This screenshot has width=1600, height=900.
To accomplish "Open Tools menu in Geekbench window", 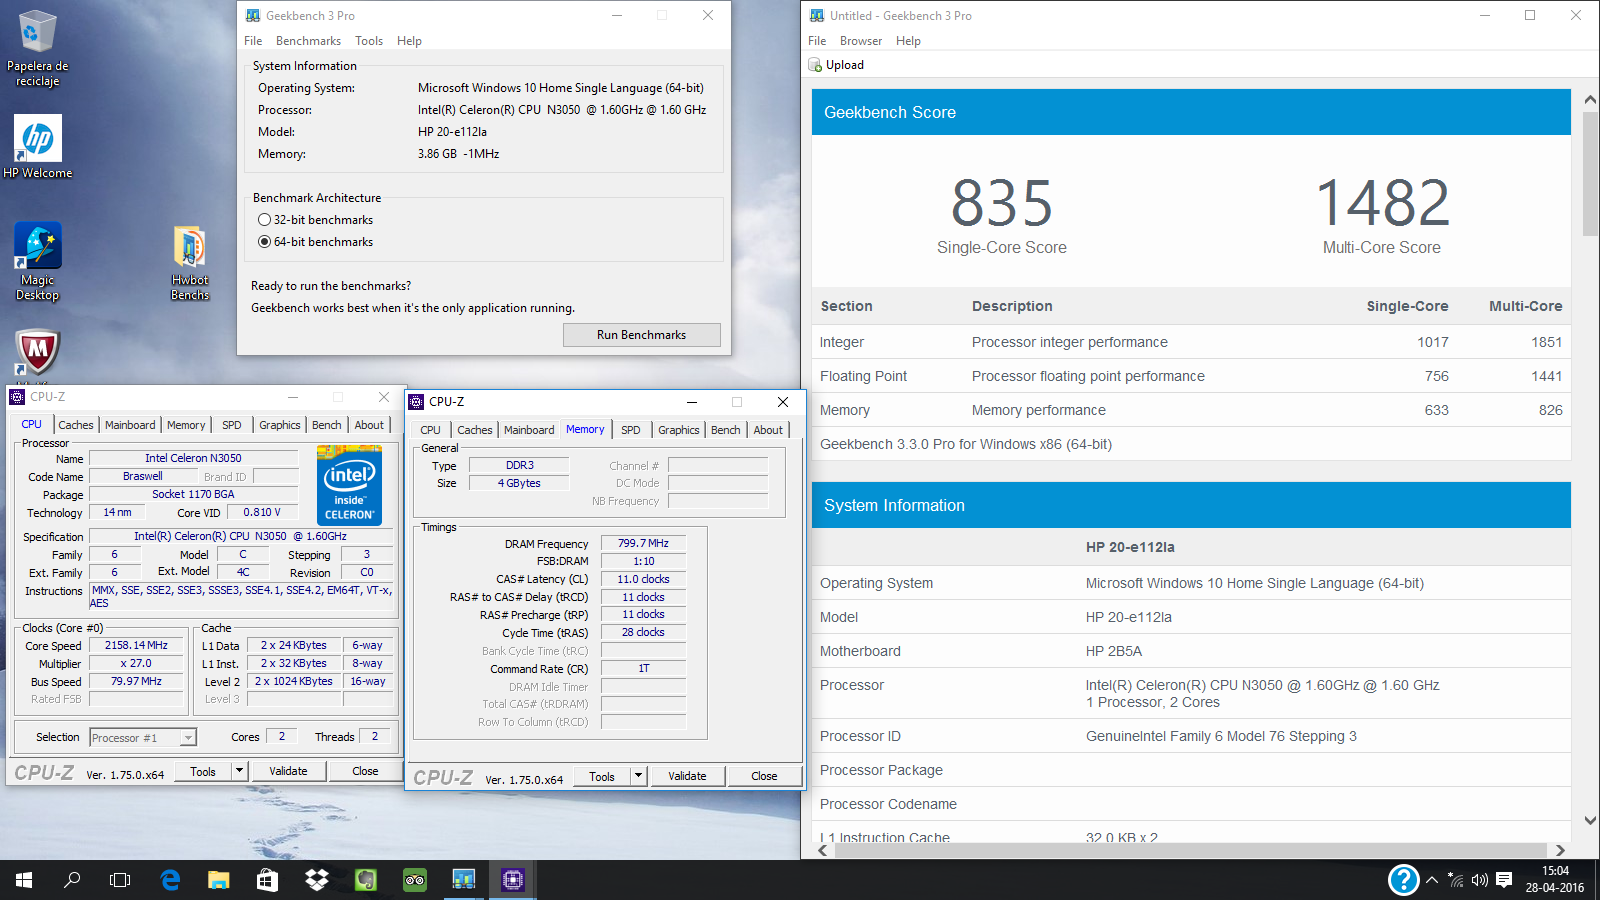I will pyautogui.click(x=369, y=41).
